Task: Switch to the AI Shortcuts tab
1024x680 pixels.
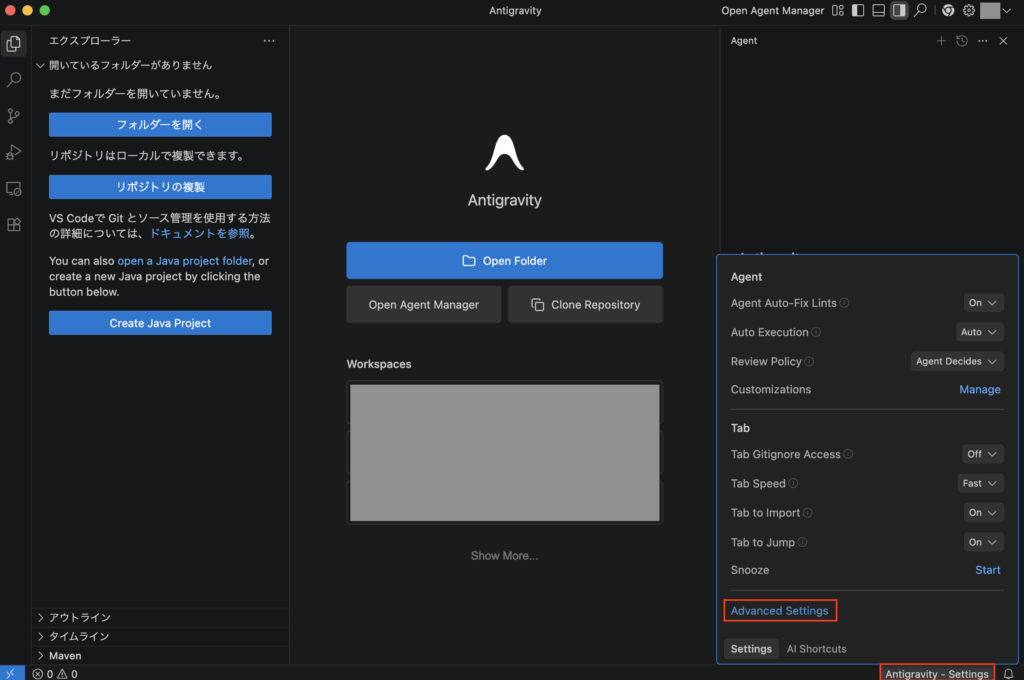Action: (816, 649)
